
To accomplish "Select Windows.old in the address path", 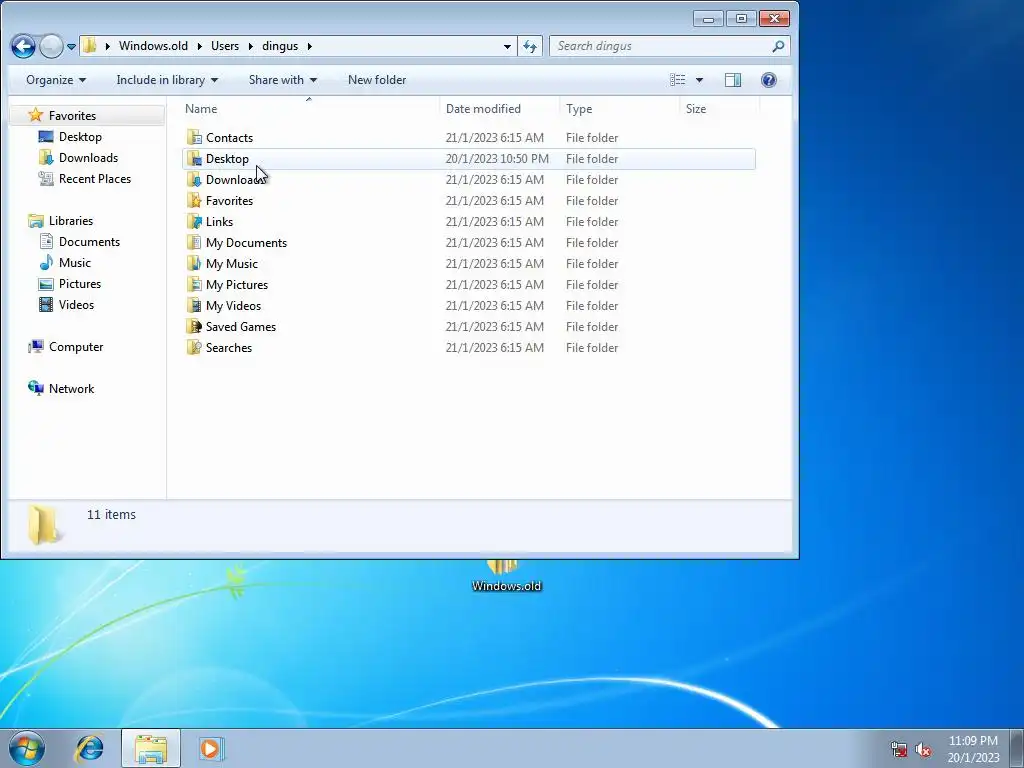I will tap(153, 46).
